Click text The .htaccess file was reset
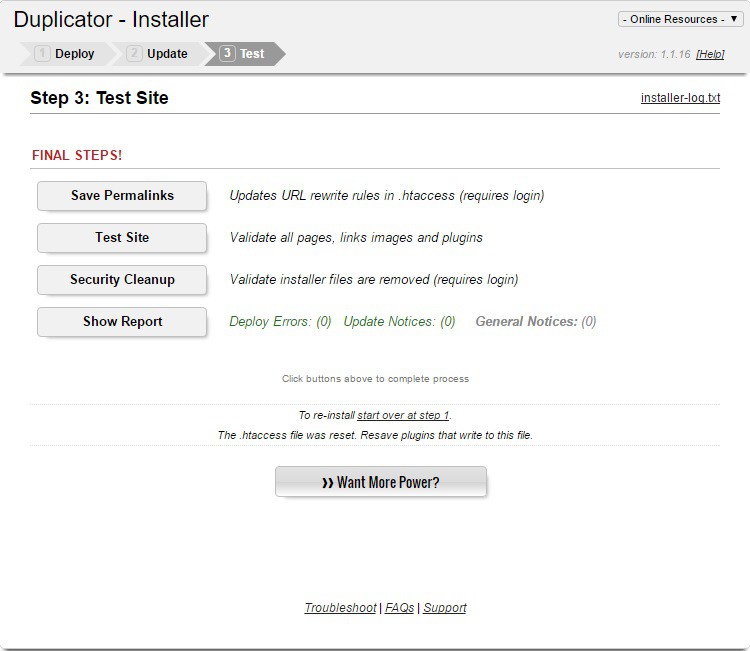This screenshot has width=750, height=651. coord(287,435)
